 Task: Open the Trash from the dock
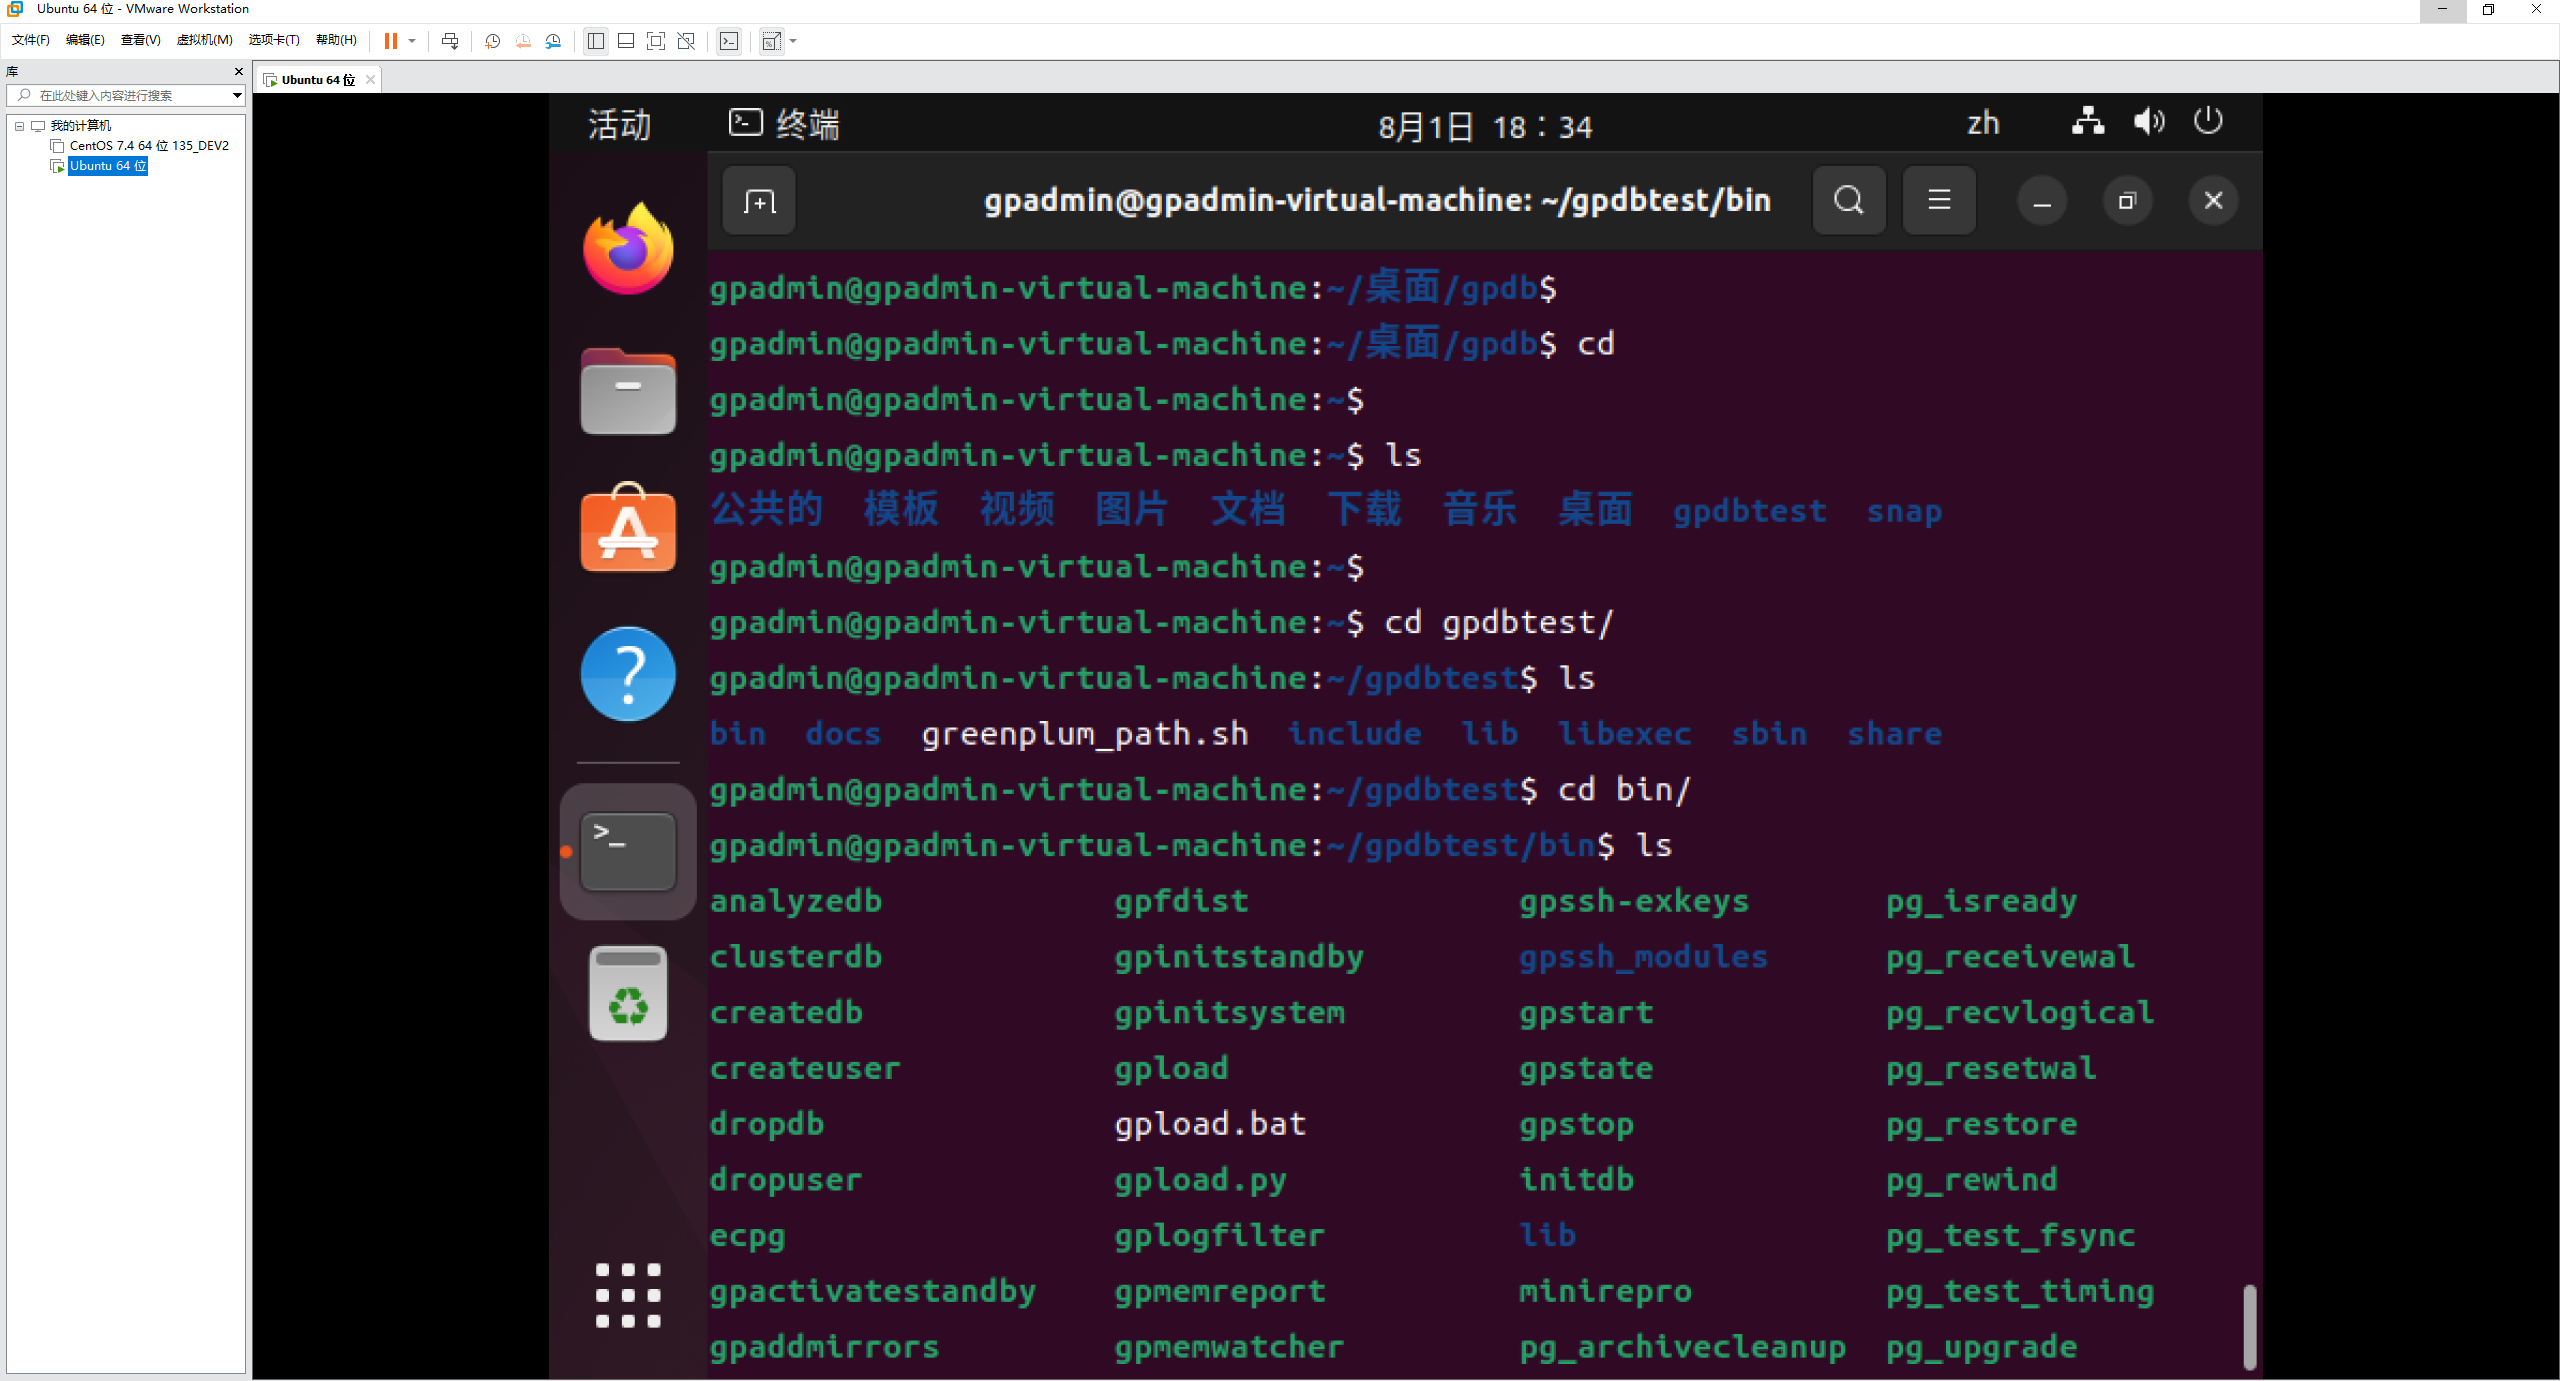[628, 993]
